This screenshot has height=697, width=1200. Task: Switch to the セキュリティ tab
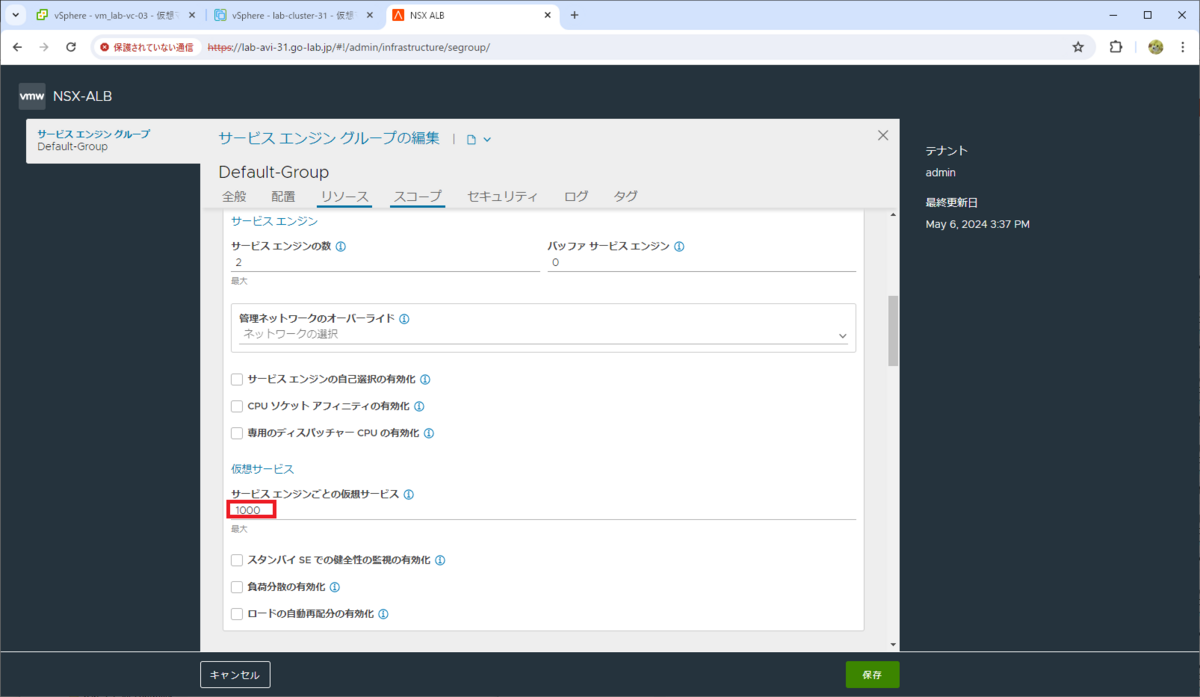(x=502, y=197)
